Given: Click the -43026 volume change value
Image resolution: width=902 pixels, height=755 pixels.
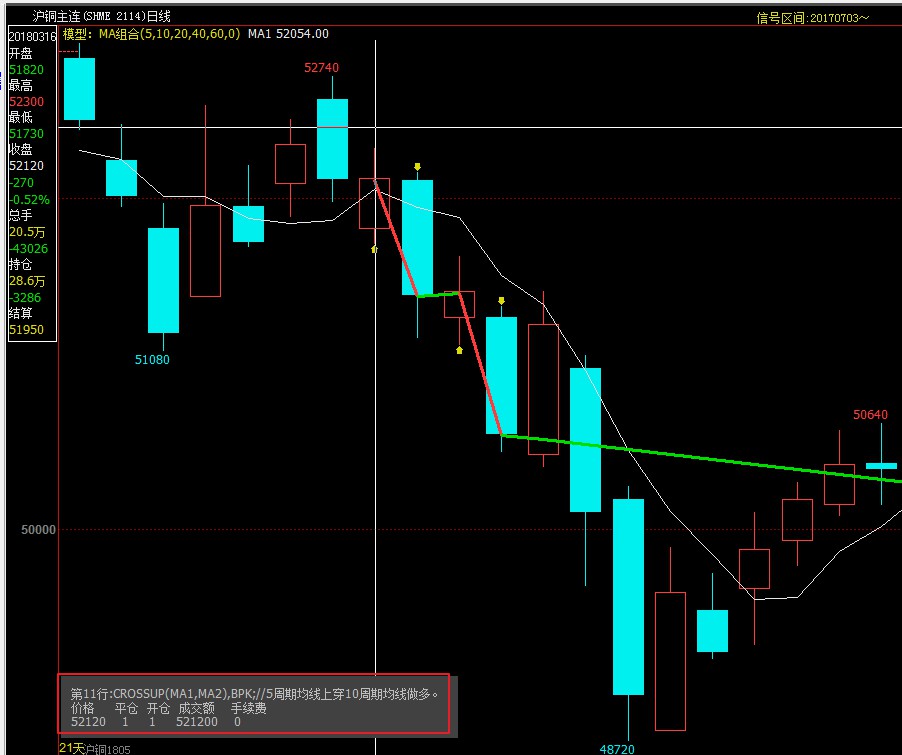Looking at the screenshot, I should tap(29, 249).
